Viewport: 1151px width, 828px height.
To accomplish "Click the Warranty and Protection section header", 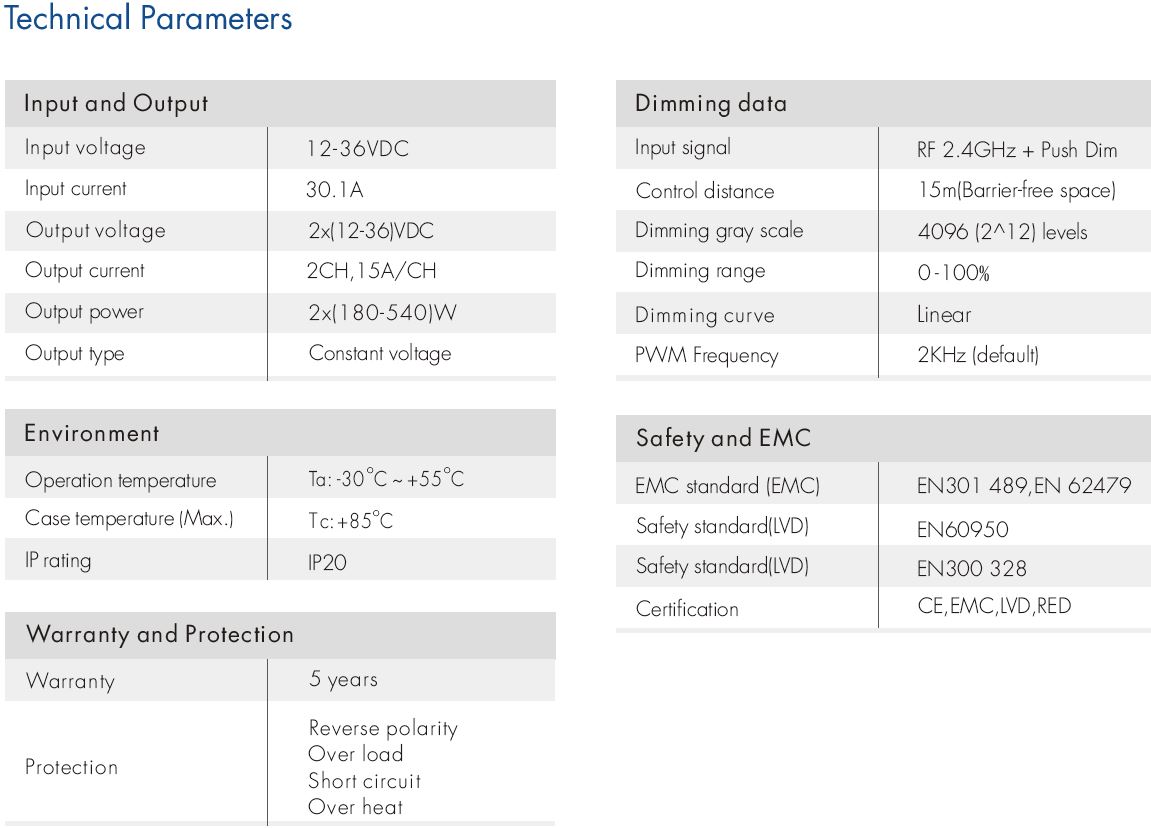I will tap(160, 635).
